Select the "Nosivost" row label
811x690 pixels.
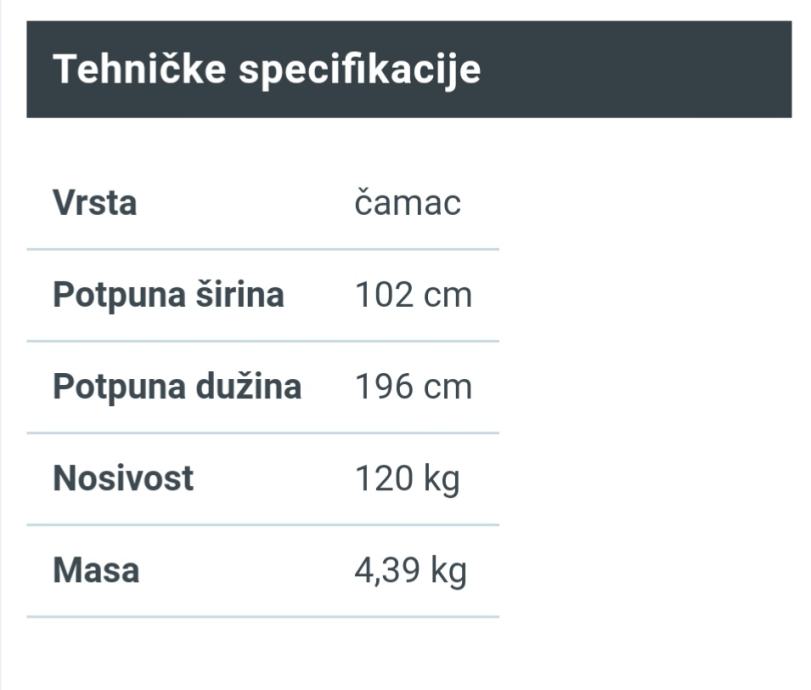(123, 478)
